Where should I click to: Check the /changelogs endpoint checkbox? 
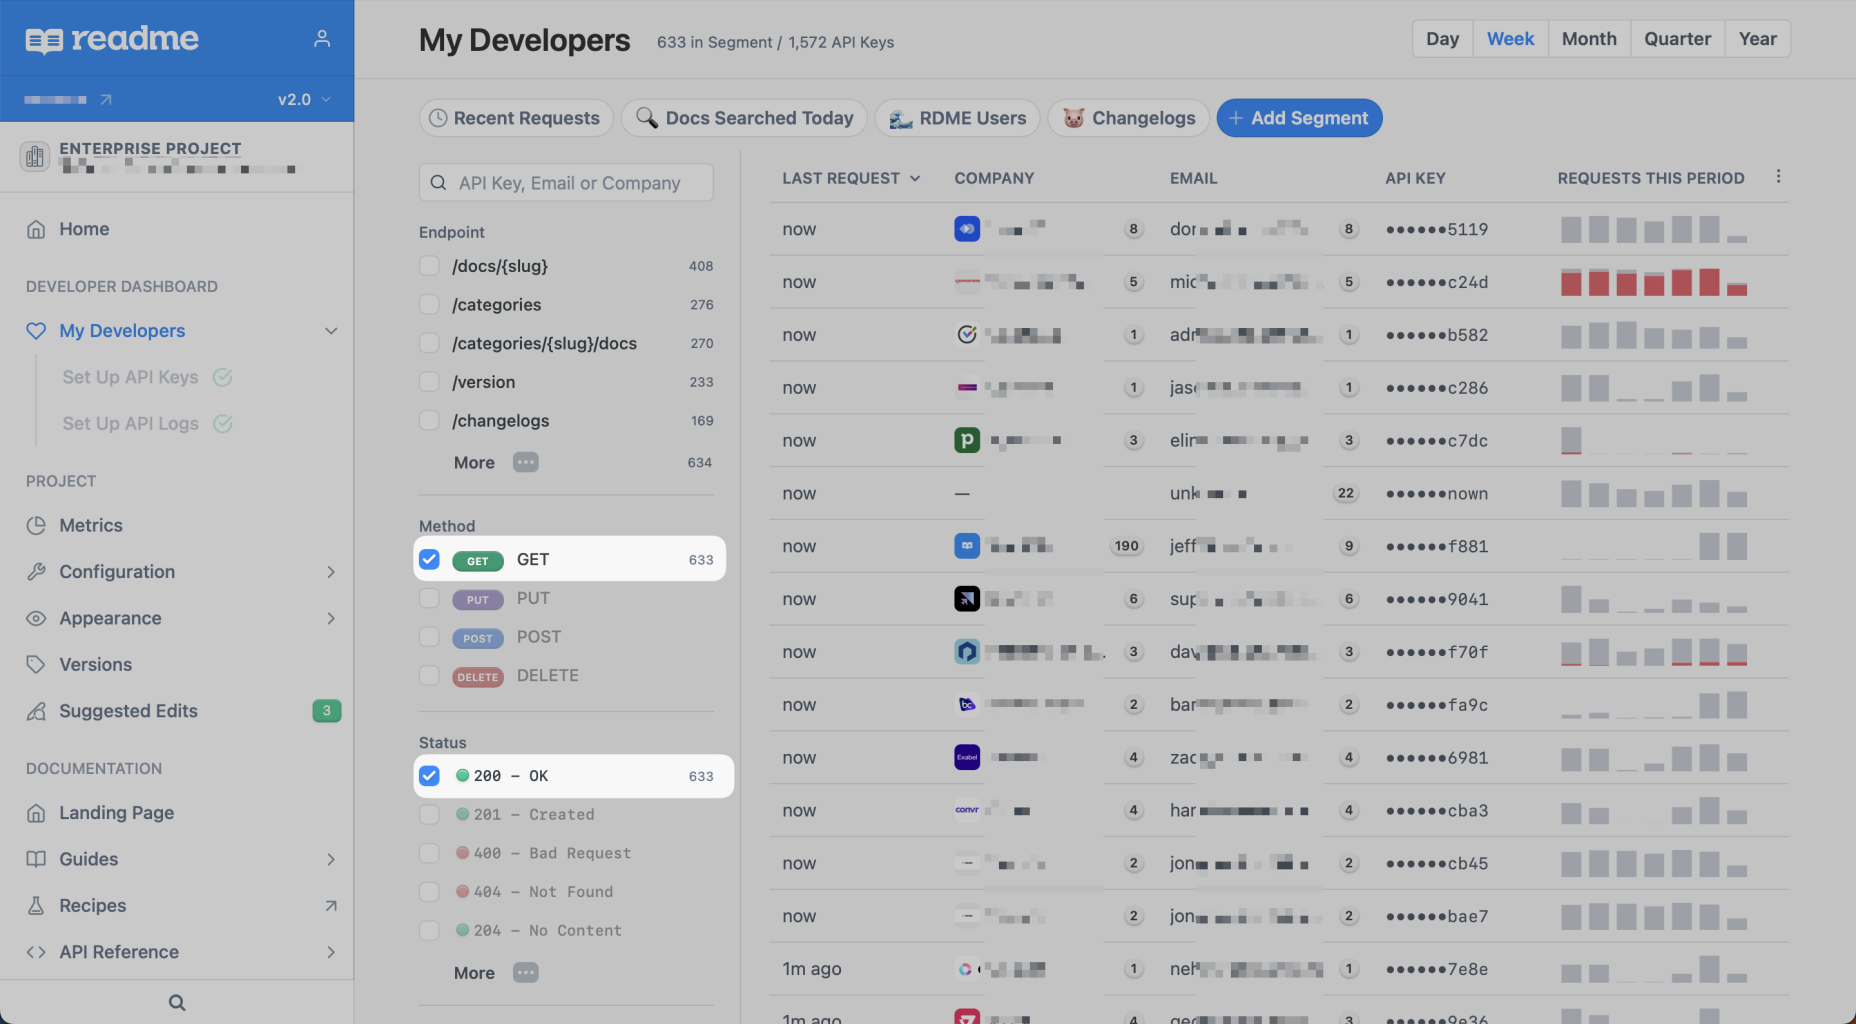(429, 420)
